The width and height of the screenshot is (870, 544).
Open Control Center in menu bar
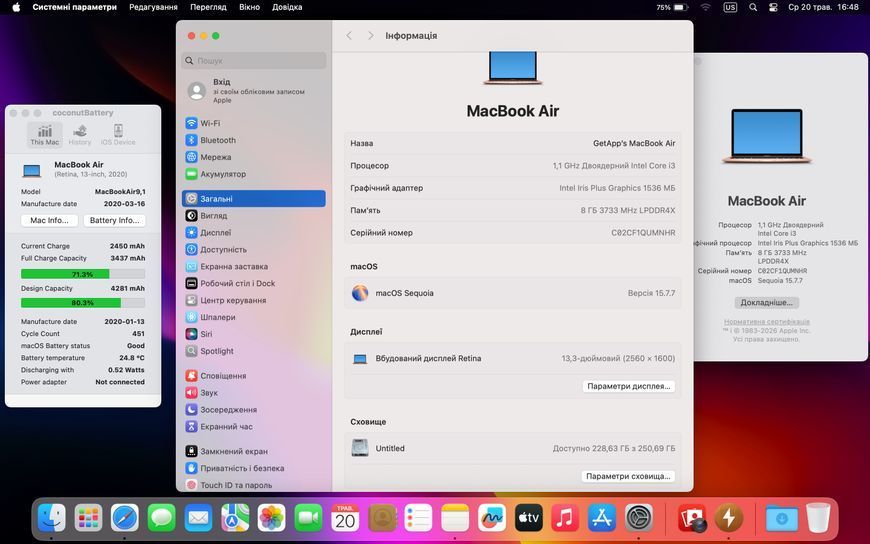pyautogui.click(x=773, y=7)
